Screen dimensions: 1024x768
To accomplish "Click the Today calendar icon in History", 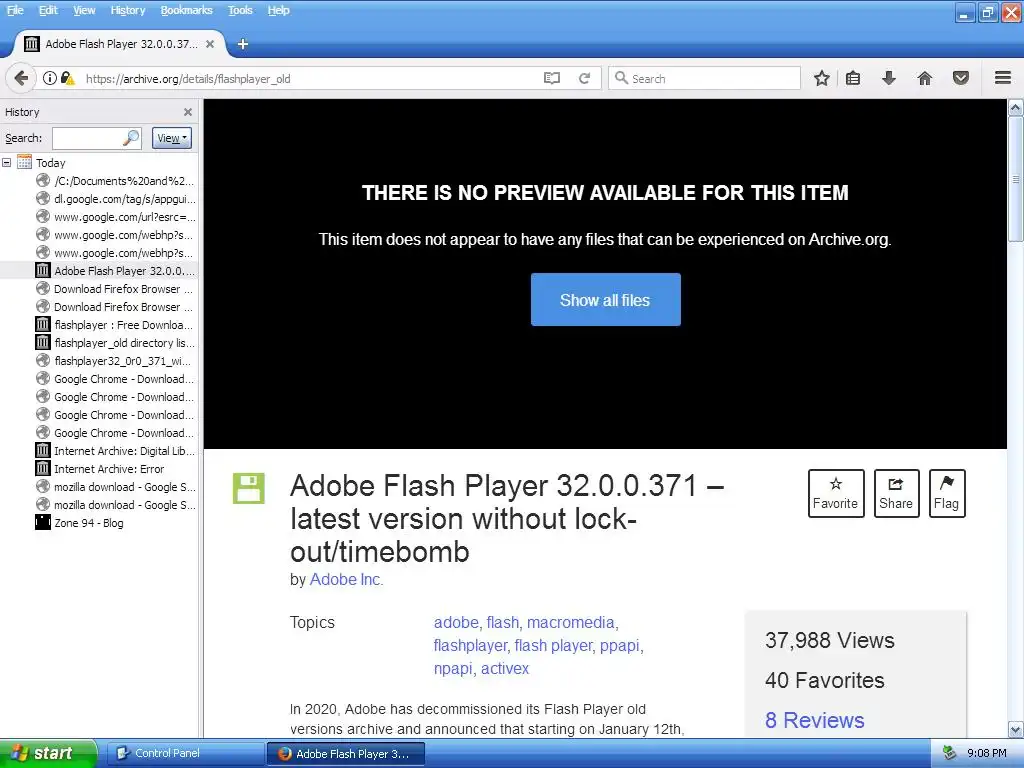I will [24, 162].
